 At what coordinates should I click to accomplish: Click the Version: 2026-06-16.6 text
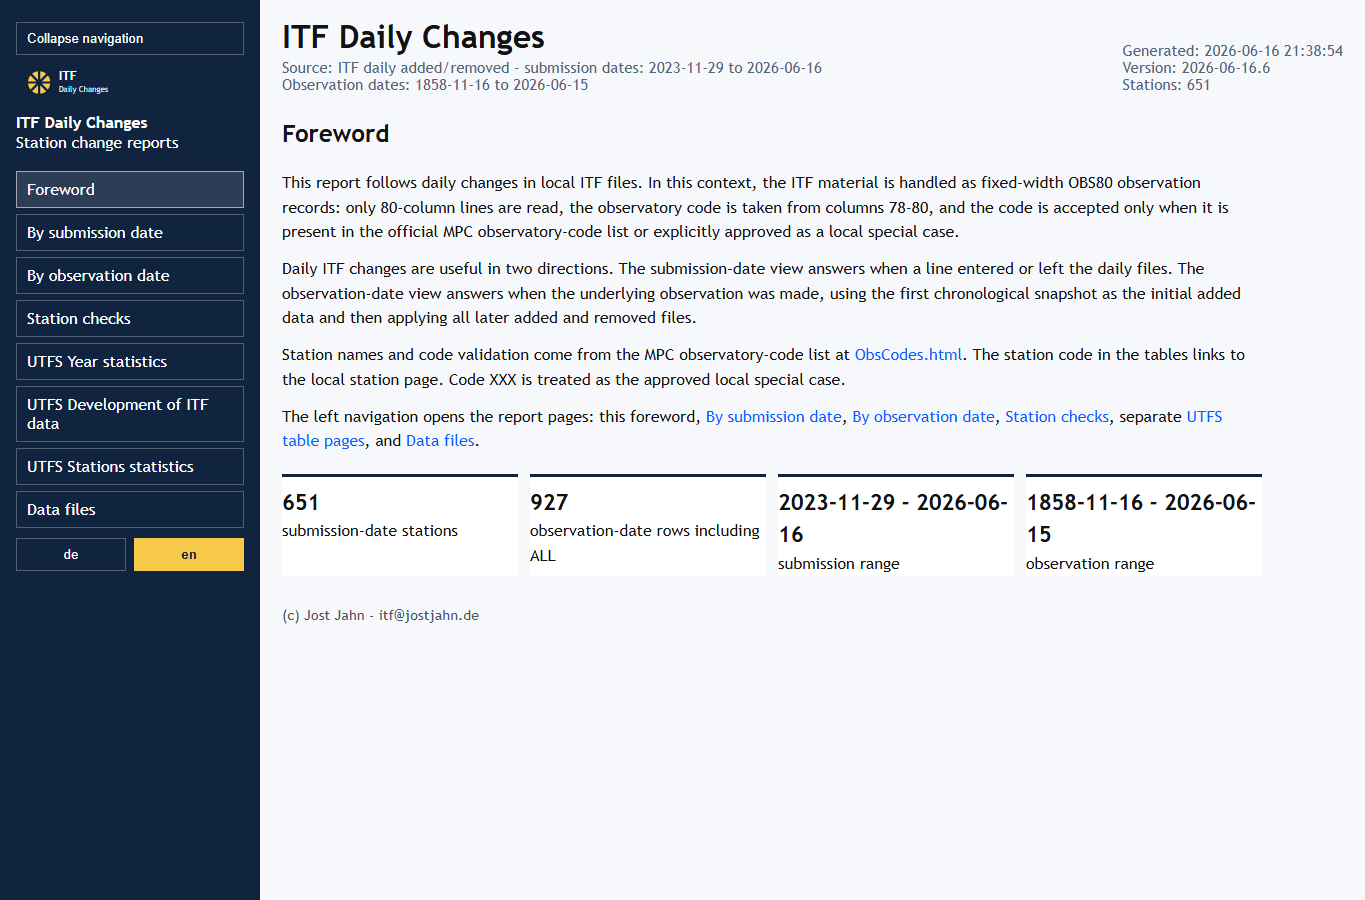coord(1196,68)
